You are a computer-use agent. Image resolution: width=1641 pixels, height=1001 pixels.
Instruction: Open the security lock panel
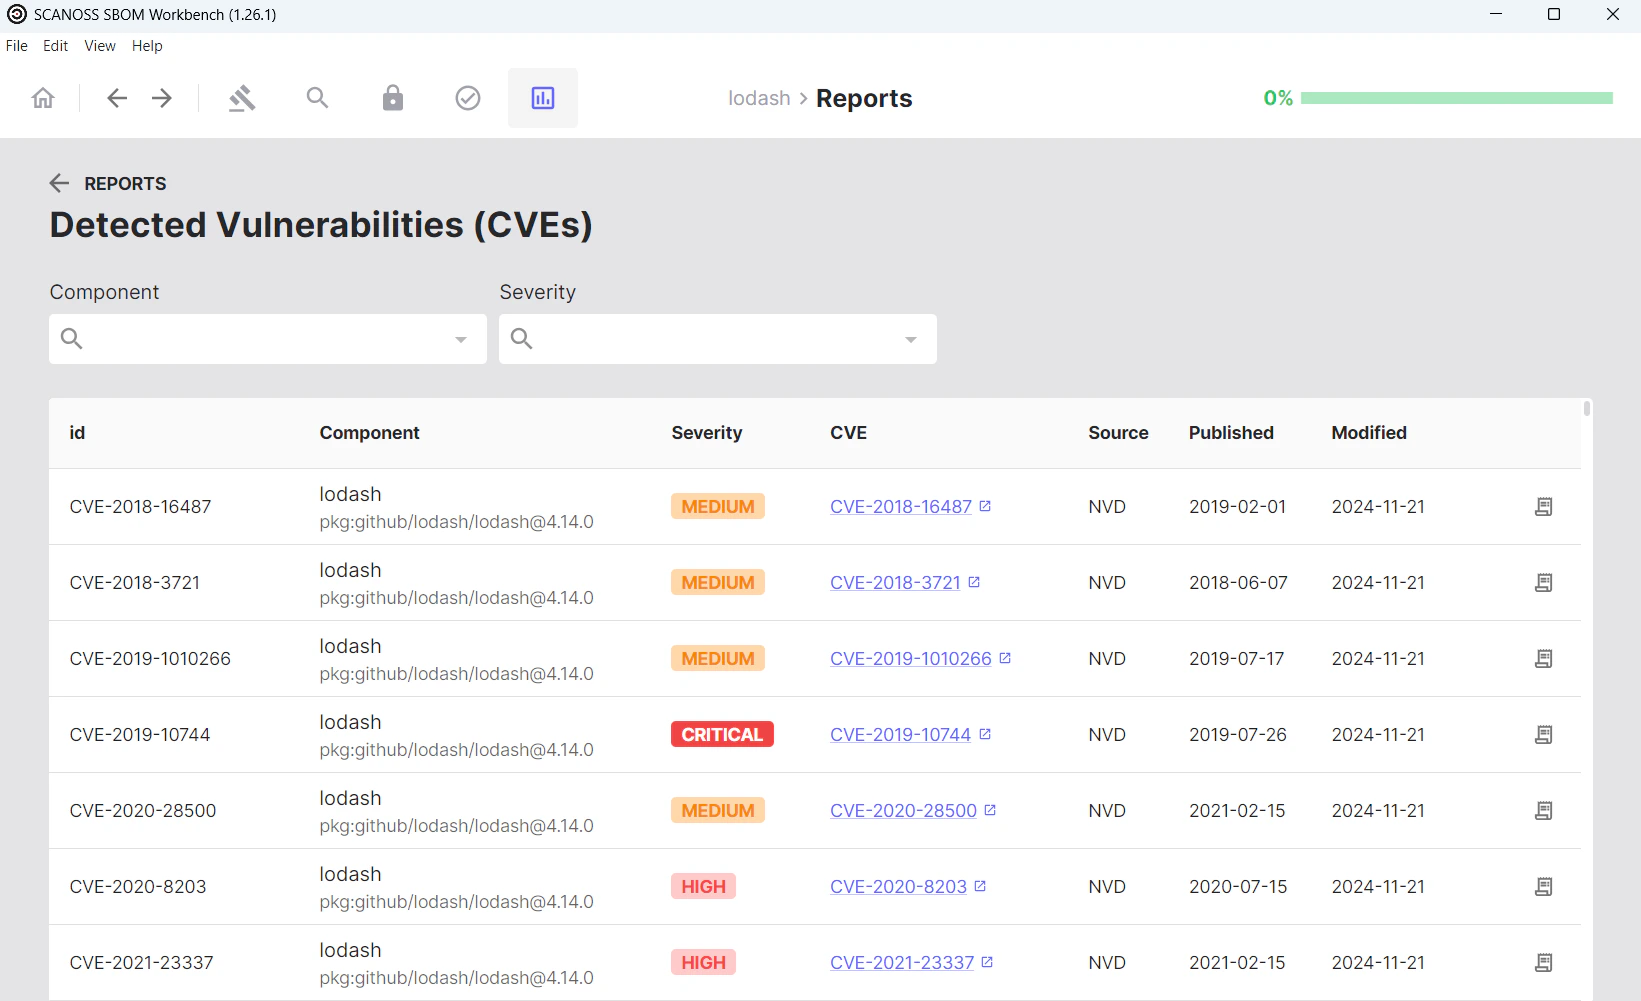[392, 97]
